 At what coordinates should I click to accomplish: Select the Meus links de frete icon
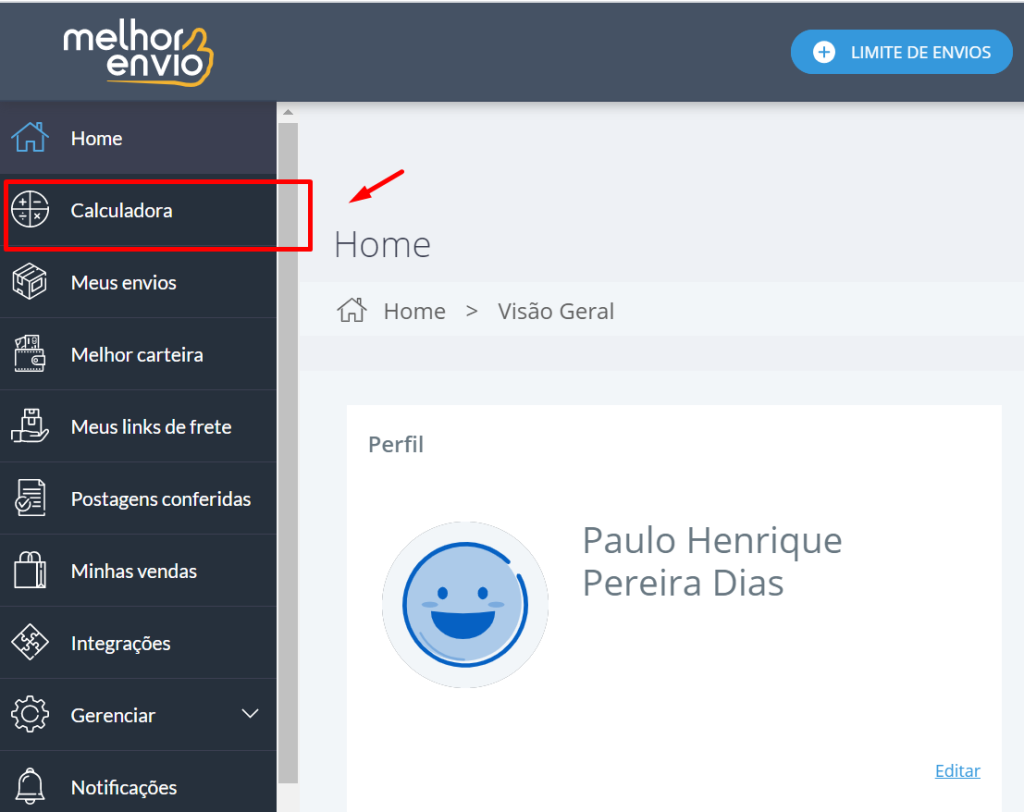(x=31, y=426)
